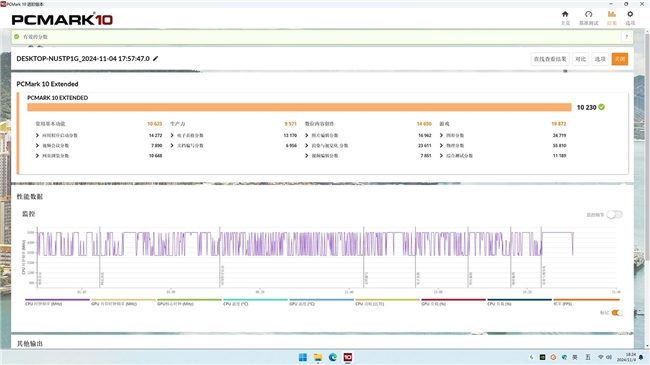Select the GPU memory clock (MHz) legend
The width and height of the screenshot is (650, 365).
pyautogui.click(x=123, y=302)
